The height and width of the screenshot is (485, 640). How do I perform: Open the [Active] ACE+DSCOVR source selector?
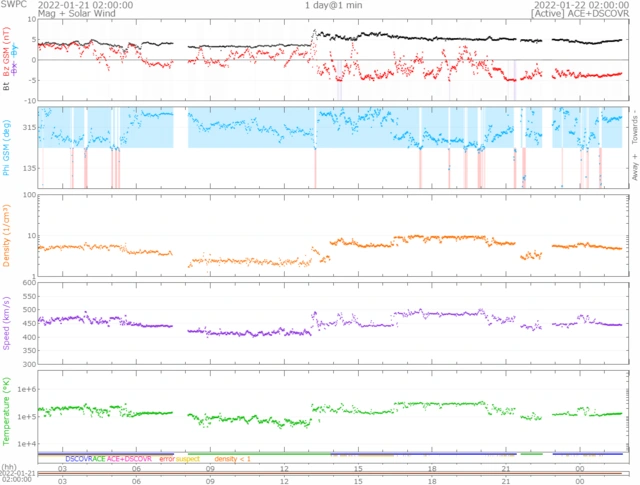582,14
